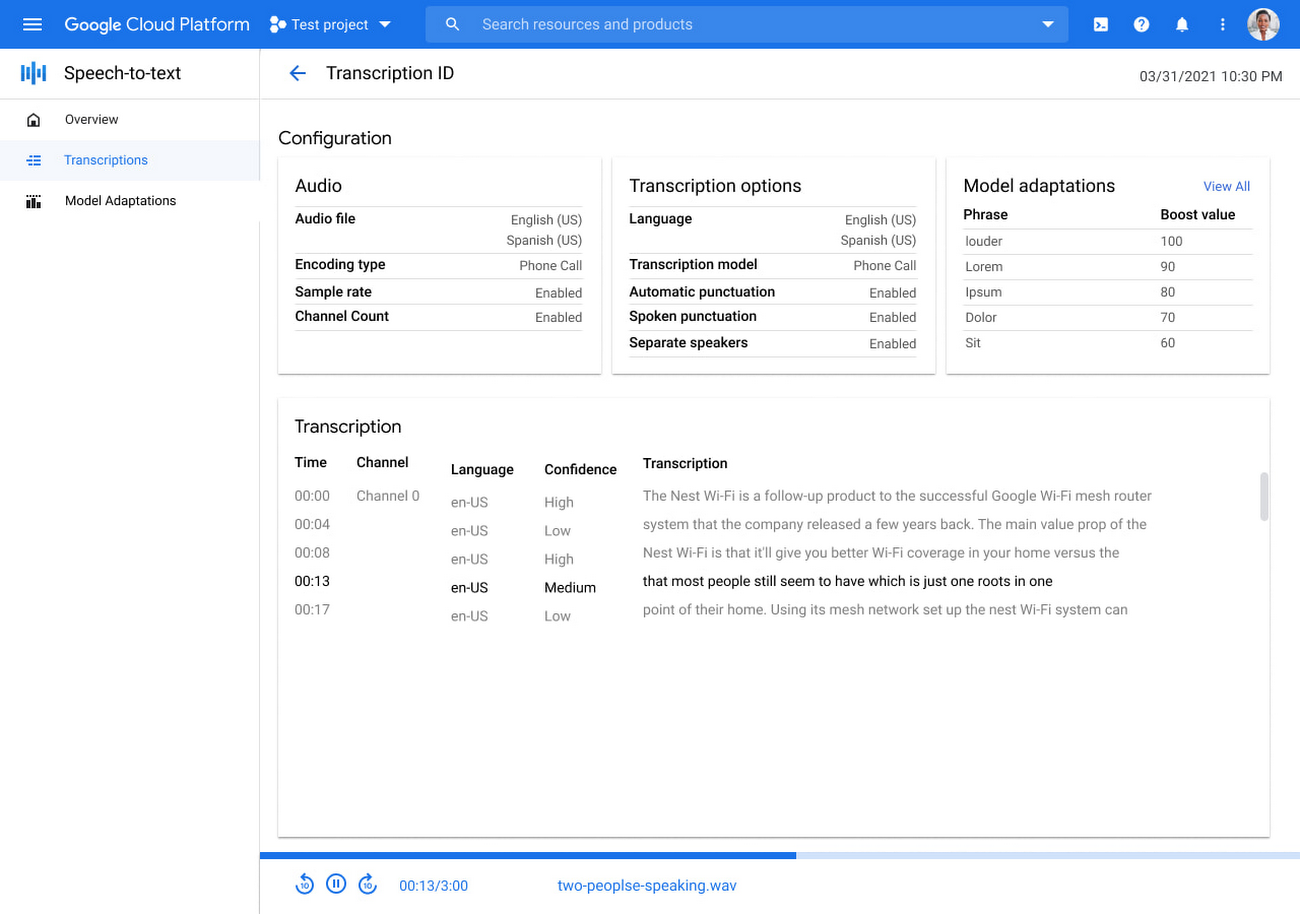
Task: Skip the audio forward five seconds
Action: click(367, 884)
